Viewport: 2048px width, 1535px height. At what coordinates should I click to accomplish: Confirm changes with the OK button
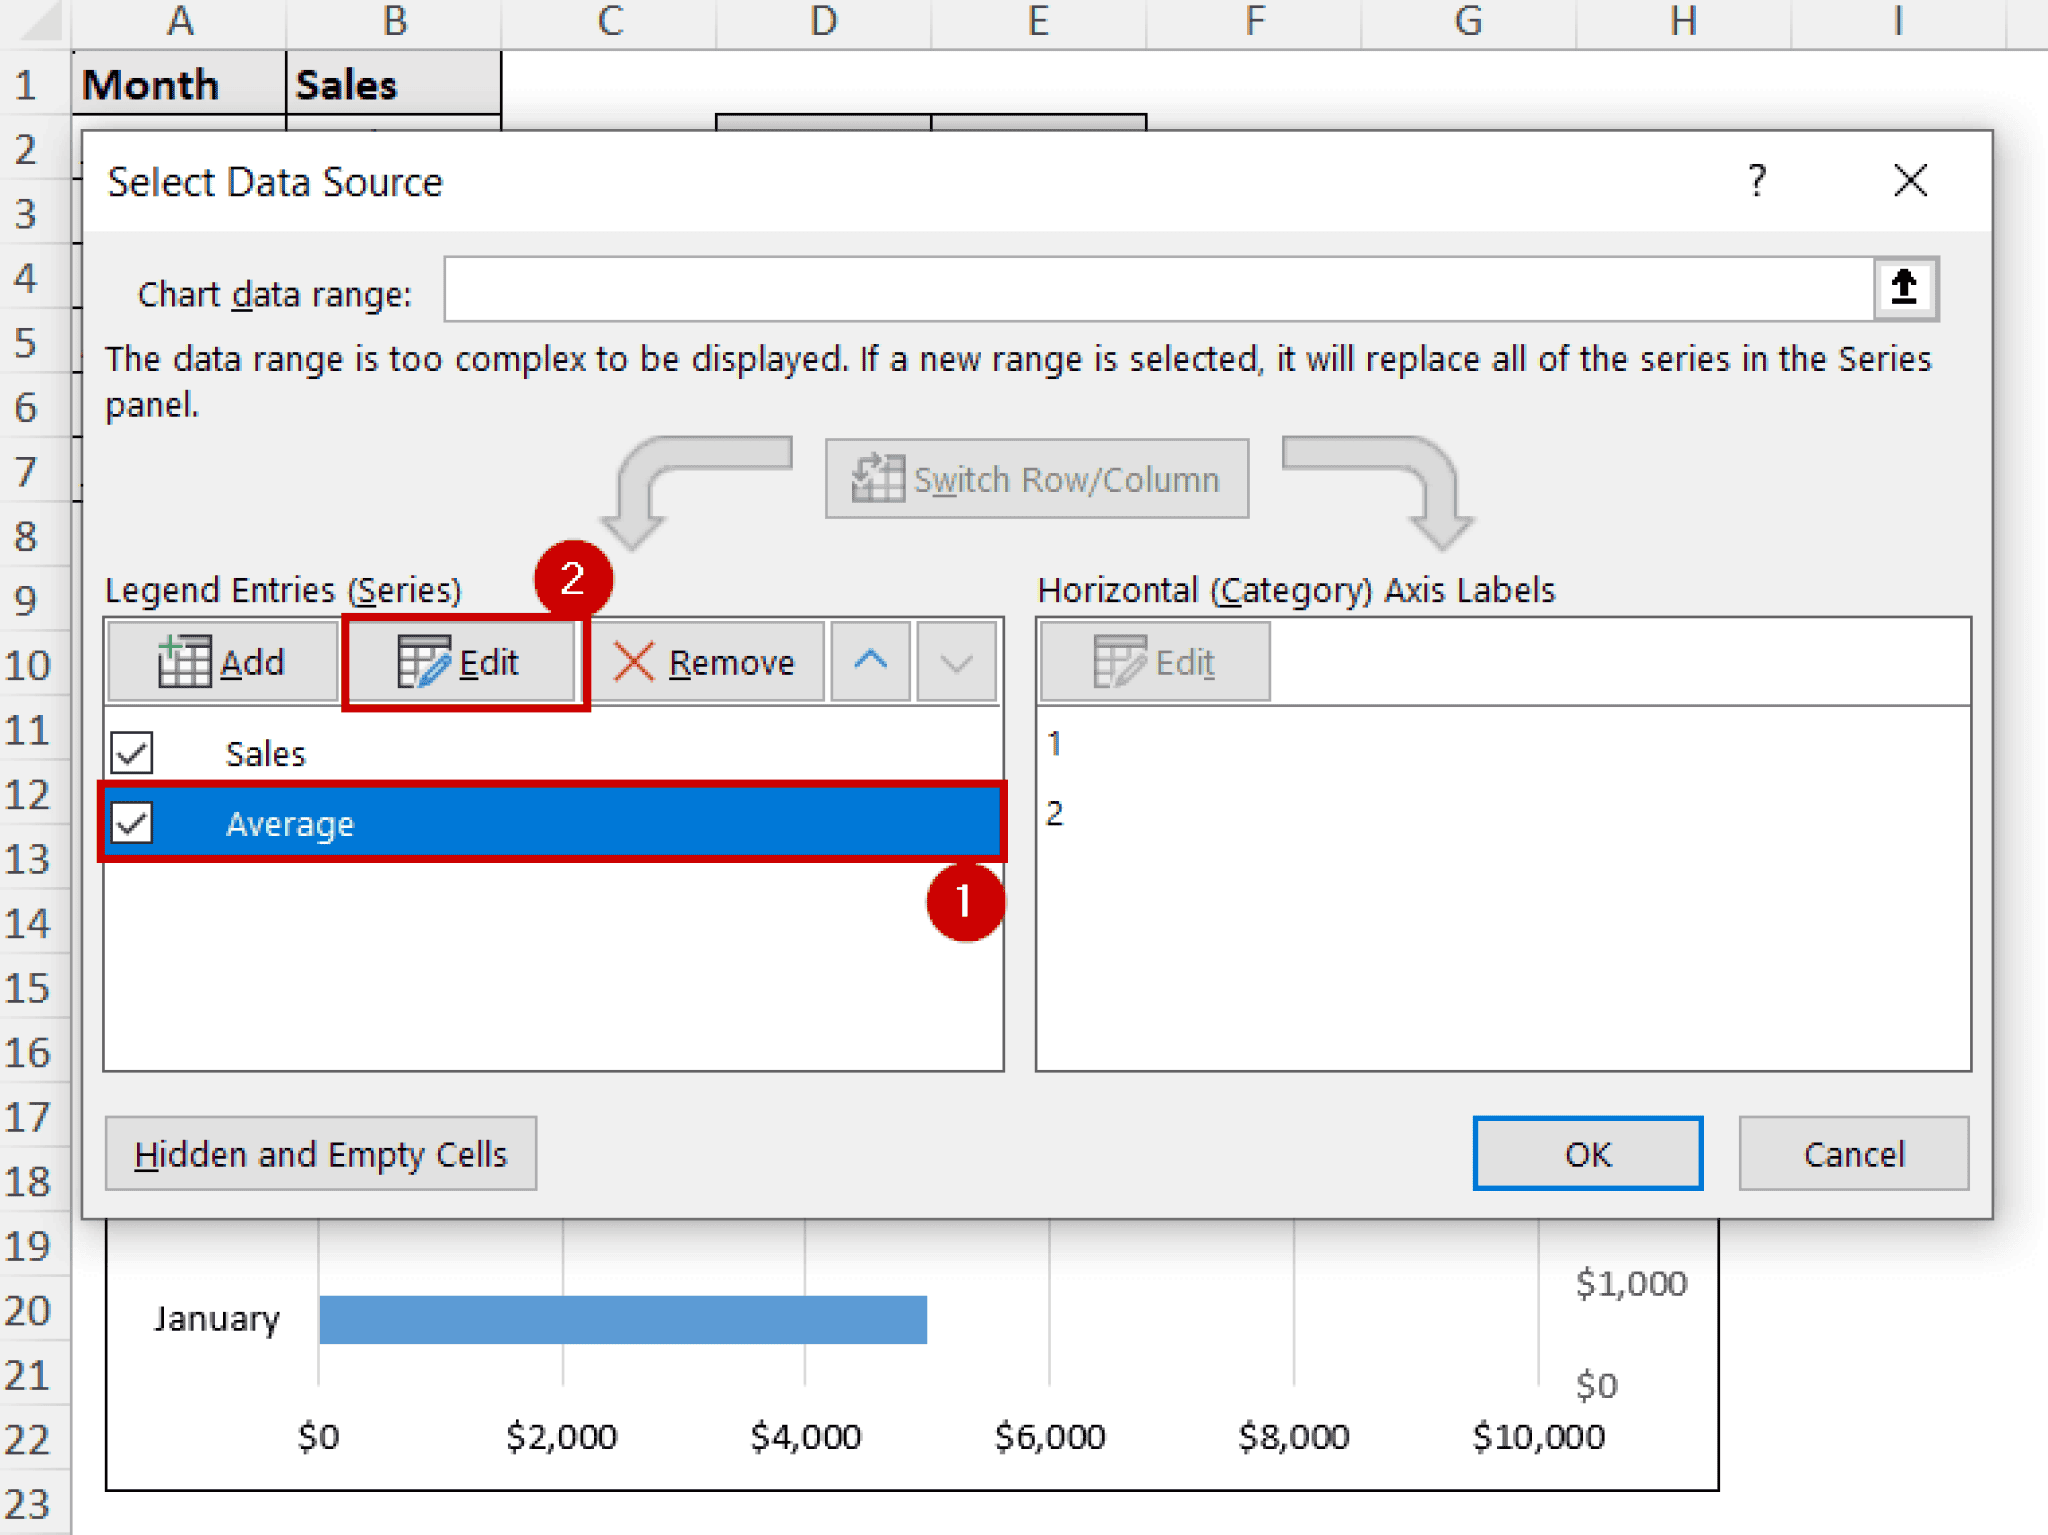point(1586,1154)
